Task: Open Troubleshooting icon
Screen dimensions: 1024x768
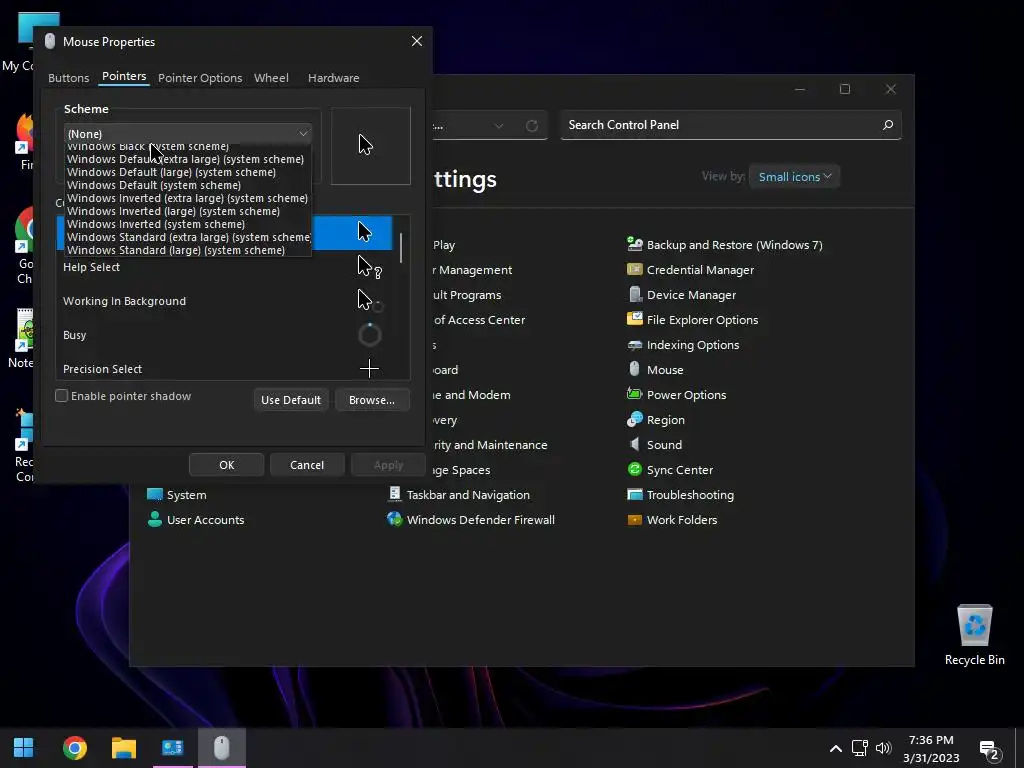Action: coord(634,494)
